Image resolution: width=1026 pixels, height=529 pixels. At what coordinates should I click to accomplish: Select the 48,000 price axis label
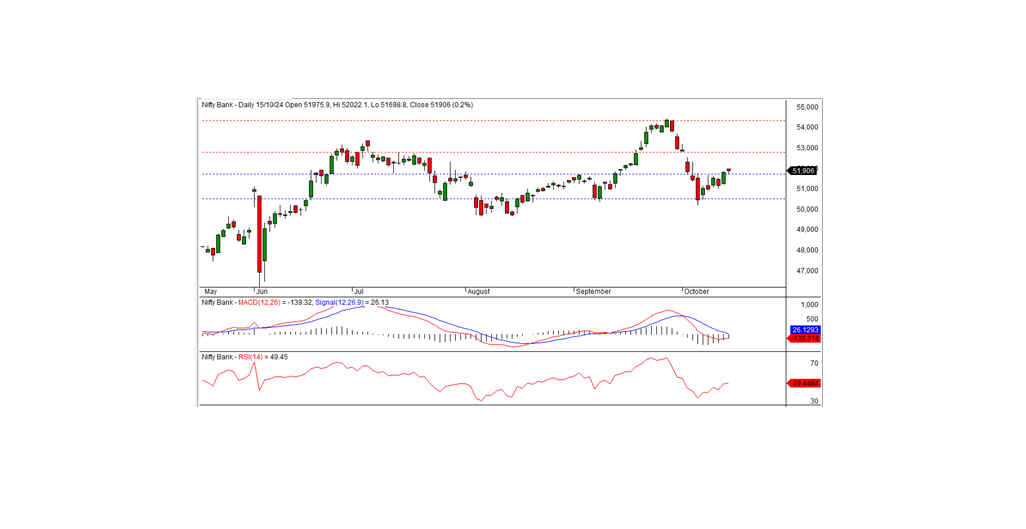click(807, 250)
